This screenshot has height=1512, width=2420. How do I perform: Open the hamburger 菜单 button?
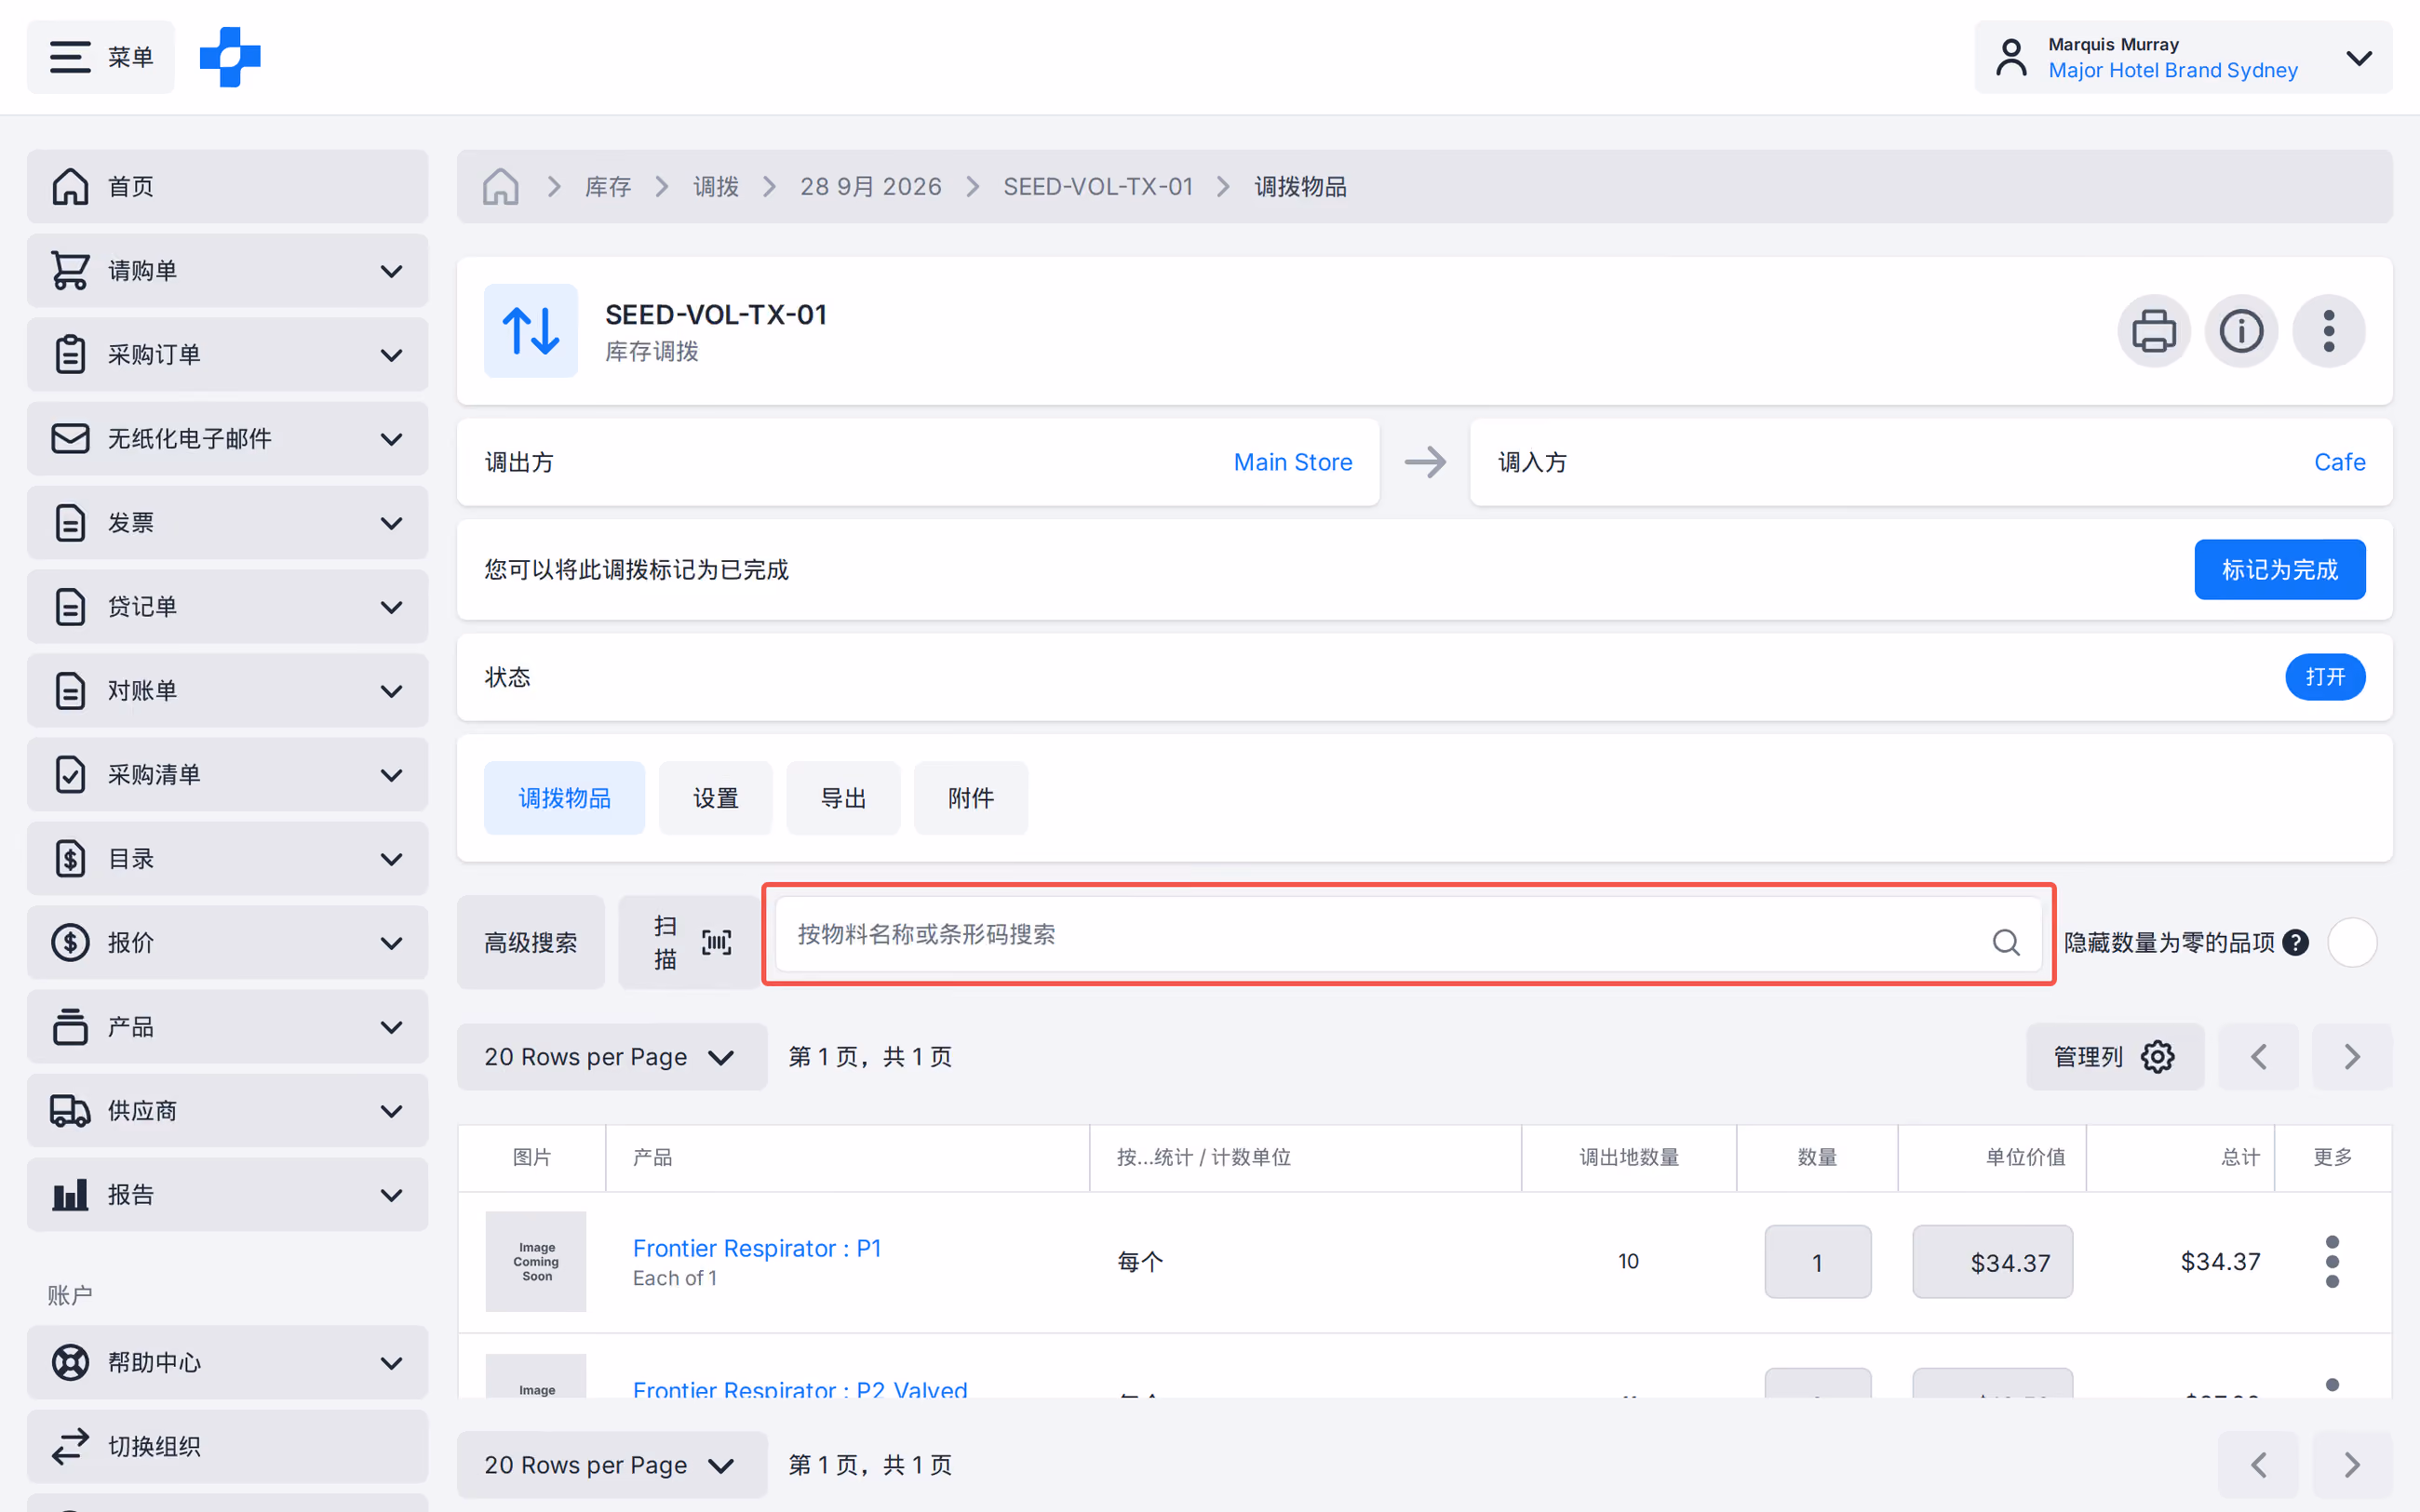tap(101, 57)
